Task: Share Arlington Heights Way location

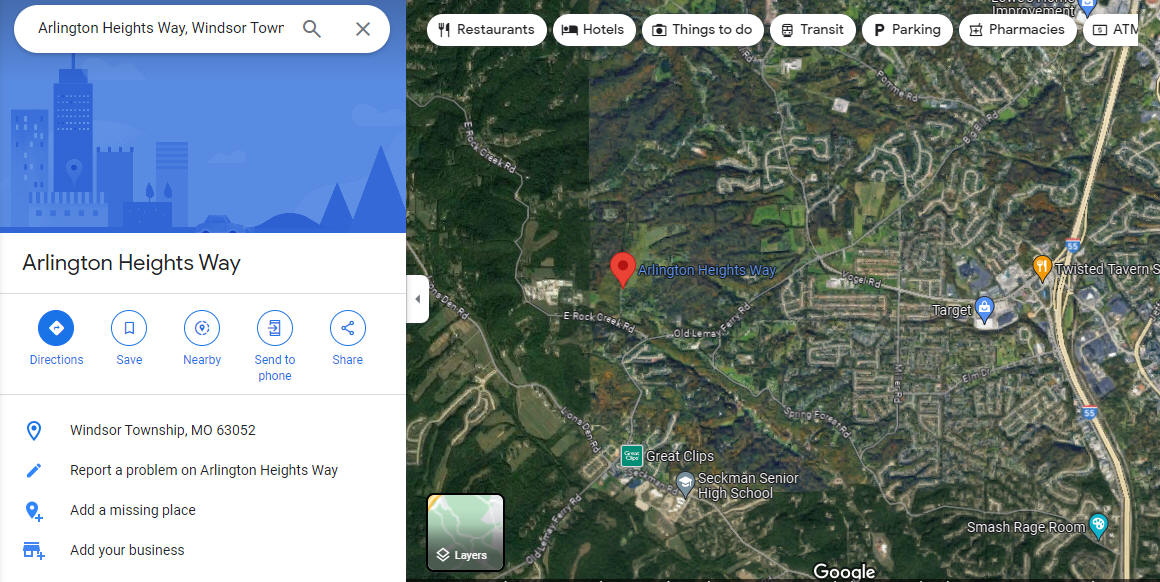Action: coord(348,328)
